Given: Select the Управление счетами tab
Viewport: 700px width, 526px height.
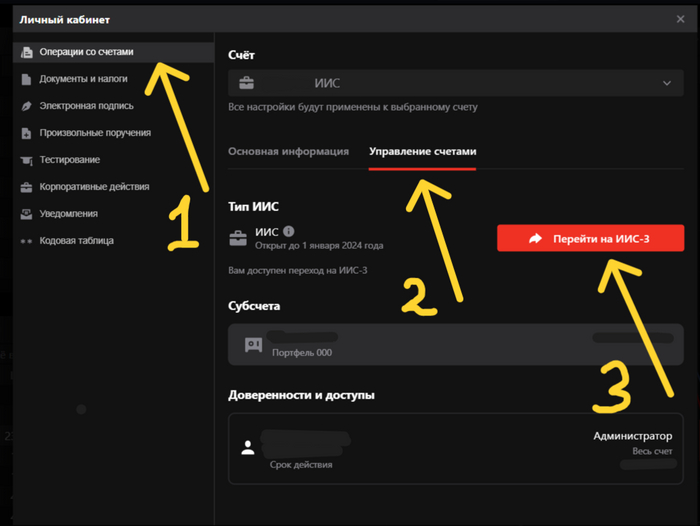Looking at the screenshot, I should [422, 151].
